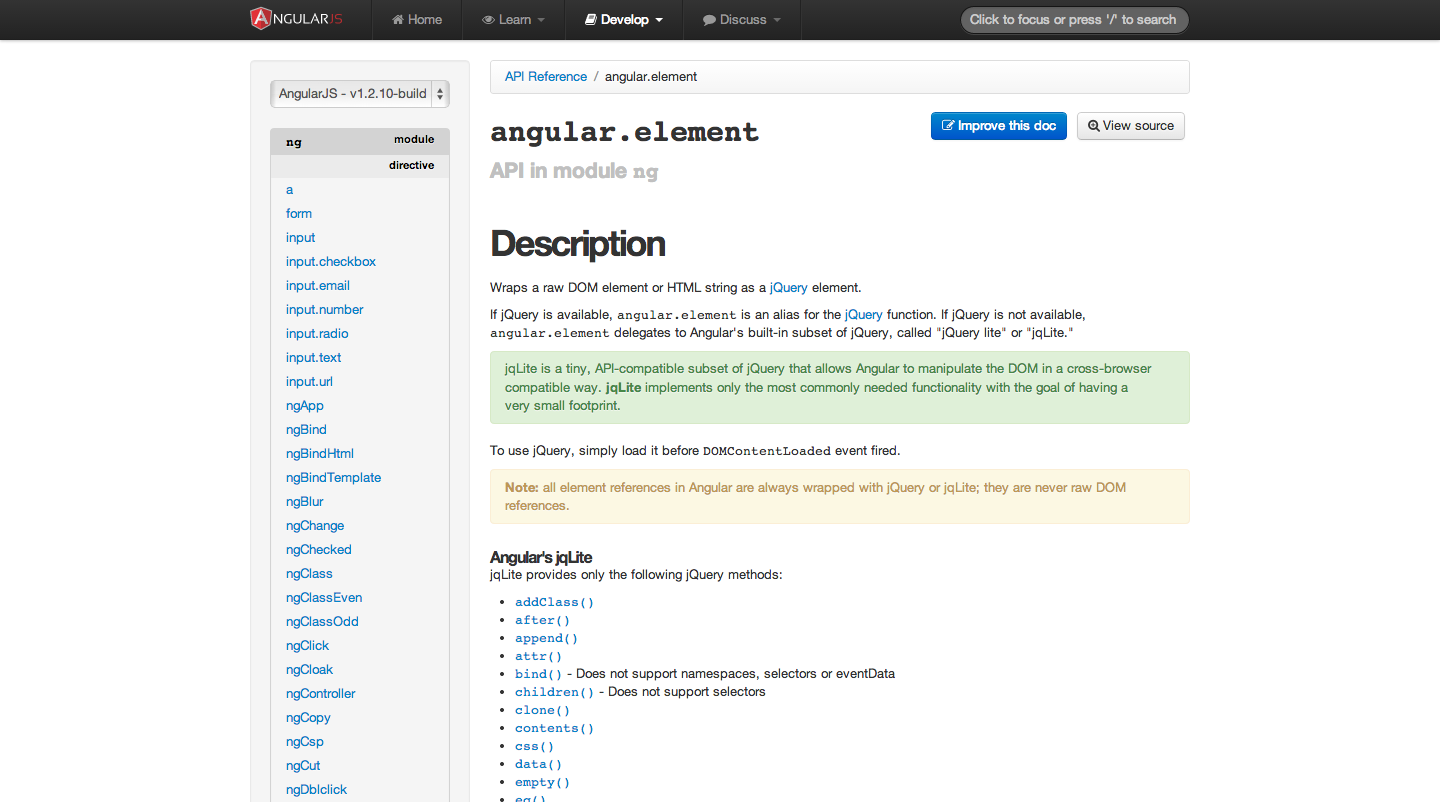Open the Develop dropdown menu
This screenshot has height=802, width=1440.
tap(624, 19)
